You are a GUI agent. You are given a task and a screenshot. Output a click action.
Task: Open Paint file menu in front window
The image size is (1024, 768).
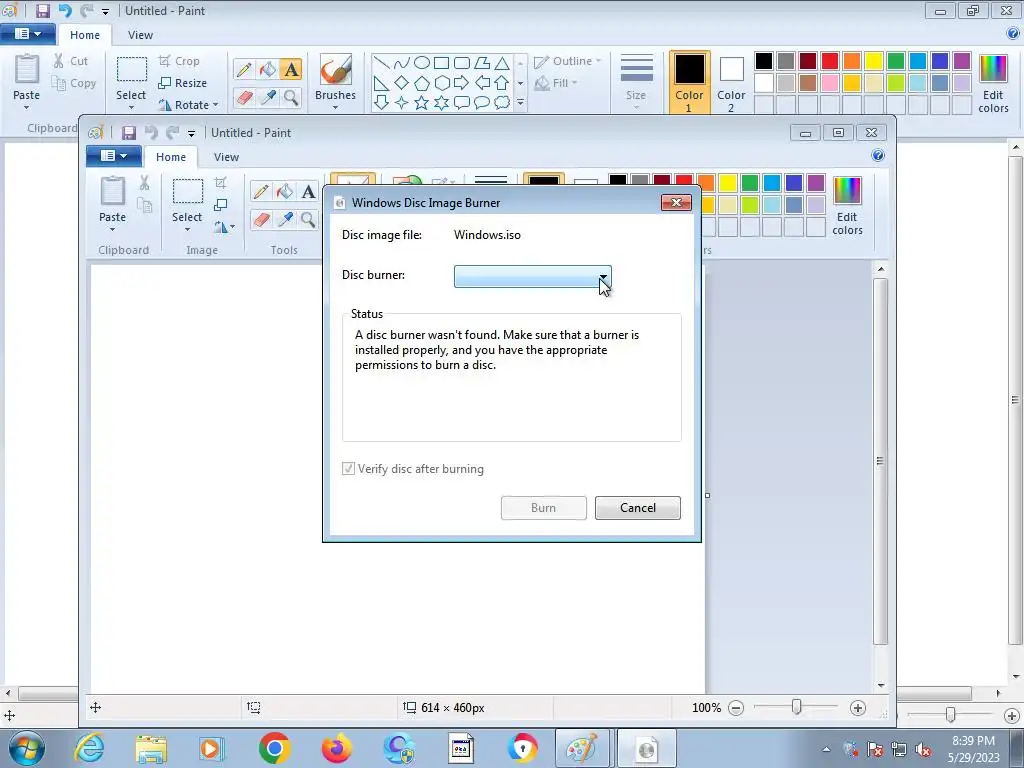[x=114, y=156]
